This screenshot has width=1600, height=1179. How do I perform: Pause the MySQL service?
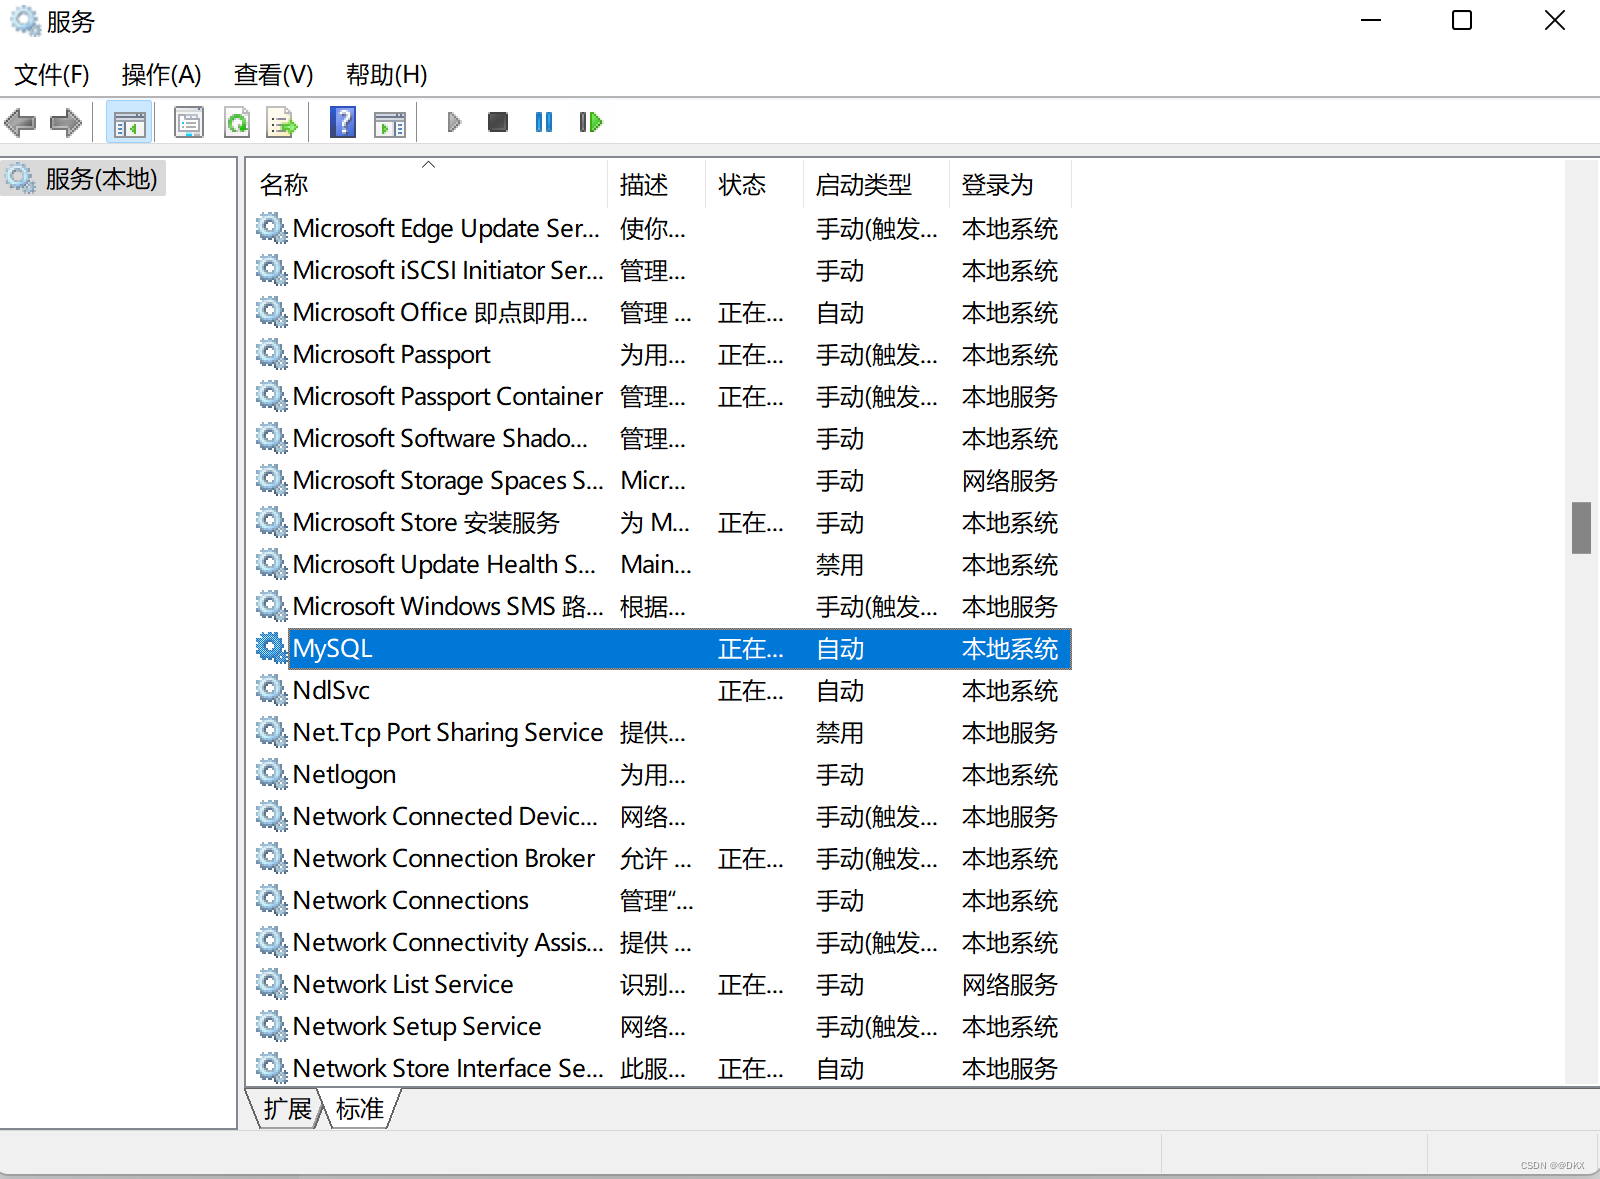[x=544, y=121]
